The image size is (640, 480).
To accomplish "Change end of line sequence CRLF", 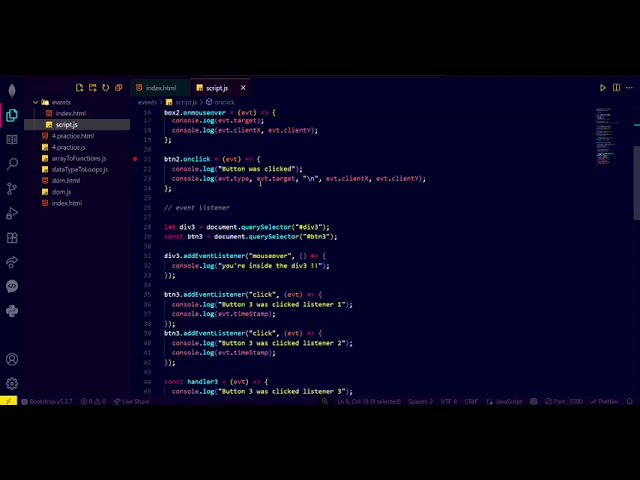I will tap(471, 401).
